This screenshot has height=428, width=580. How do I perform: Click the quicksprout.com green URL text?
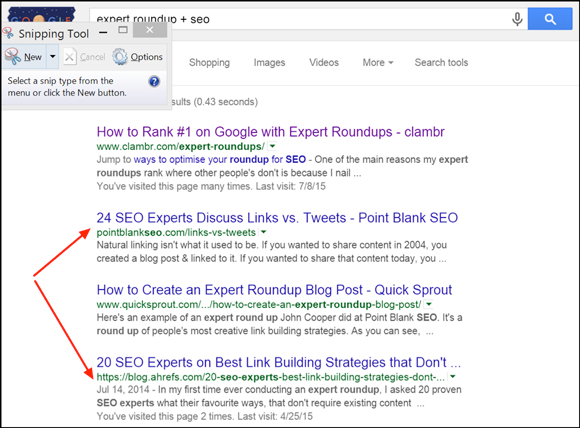coord(259,305)
